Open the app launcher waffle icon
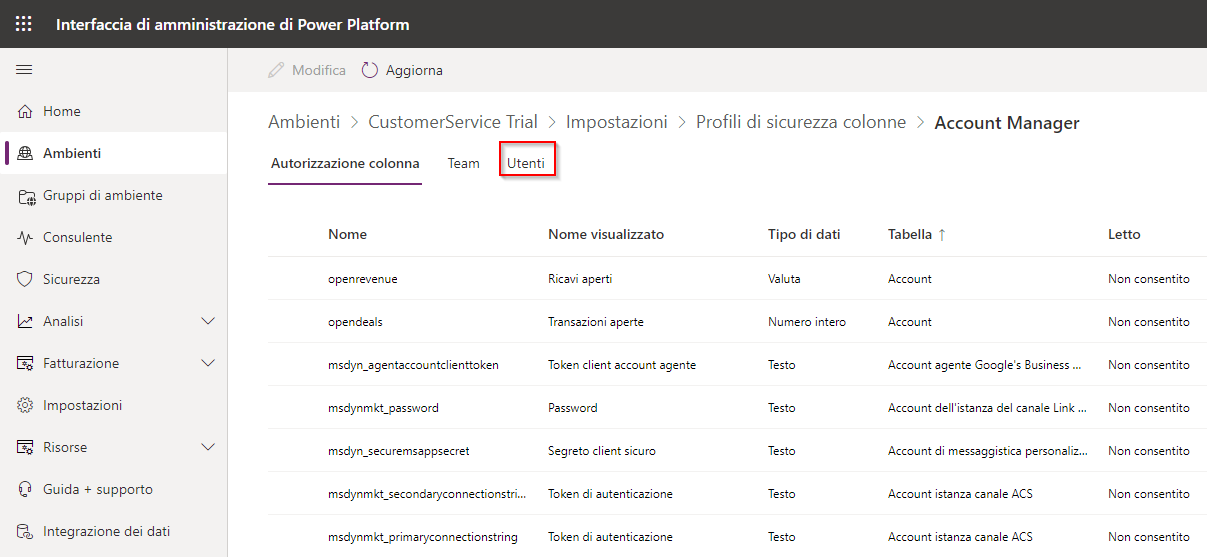The image size is (1207, 557). (24, 24)
